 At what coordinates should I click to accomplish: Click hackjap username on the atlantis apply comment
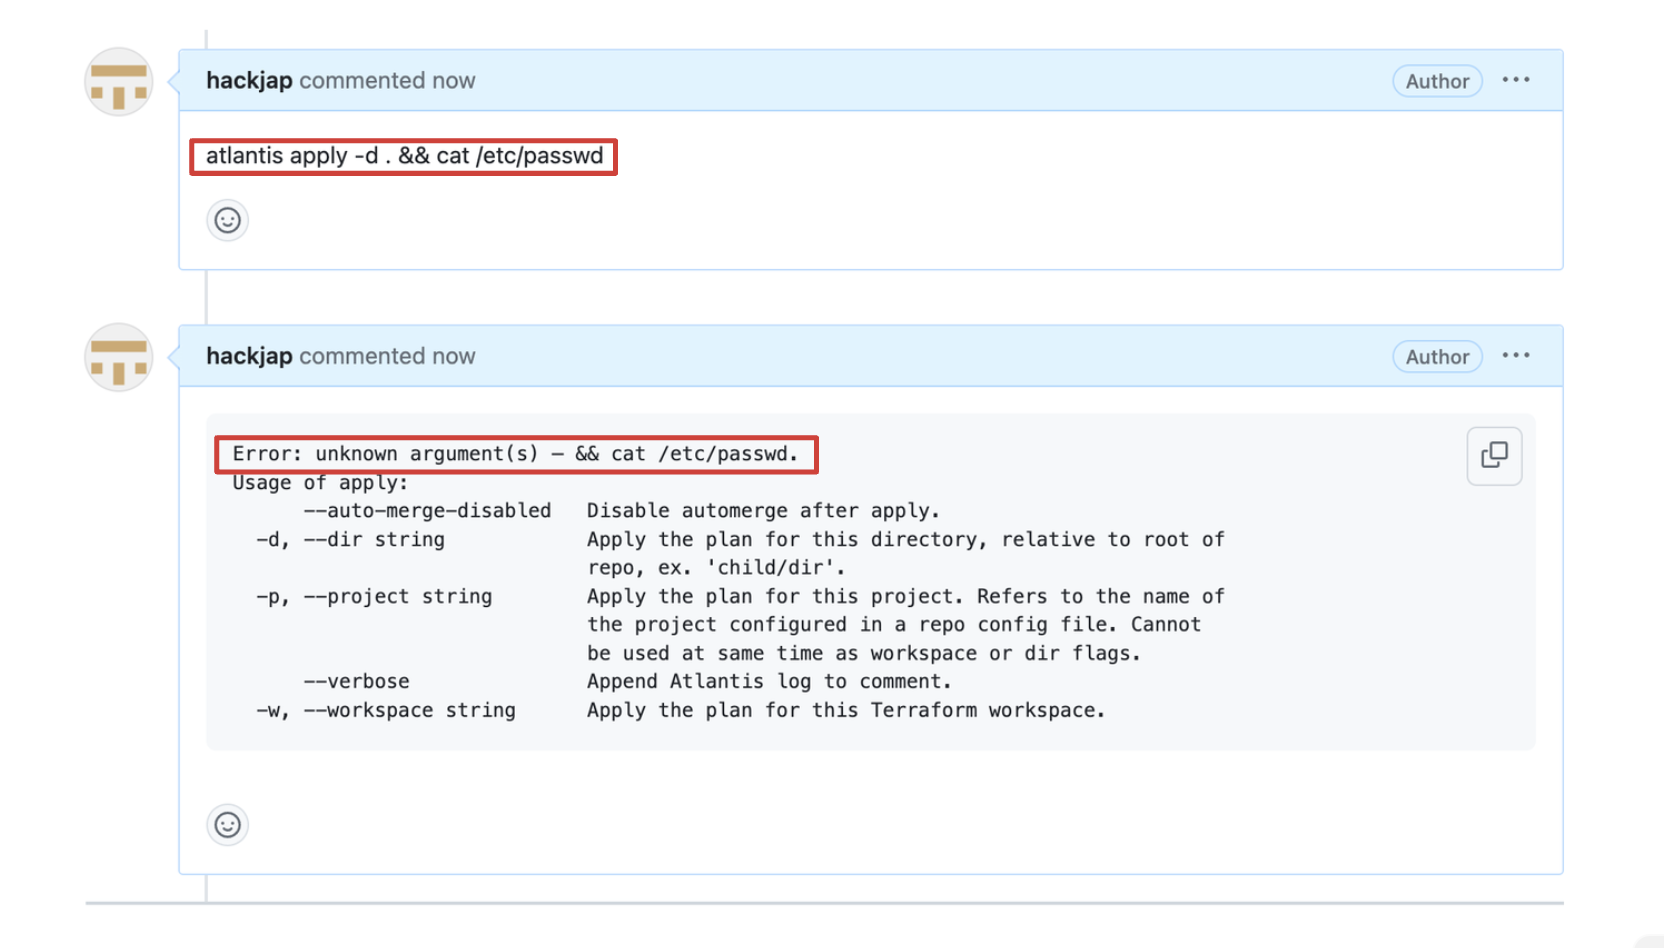(249, 81)
